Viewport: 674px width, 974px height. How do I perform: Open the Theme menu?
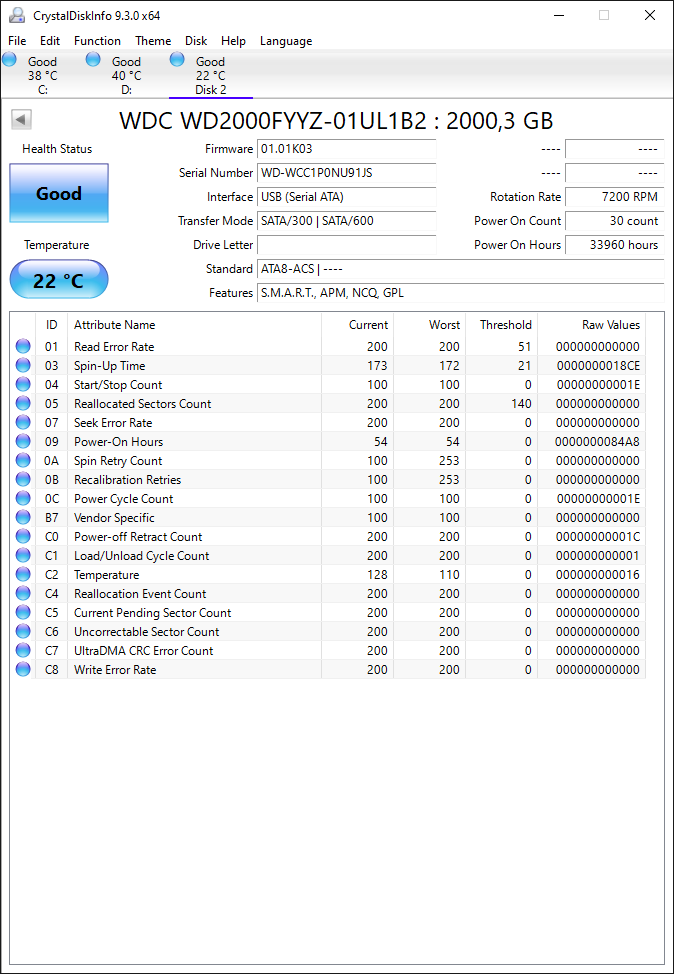tap(153, 41)
